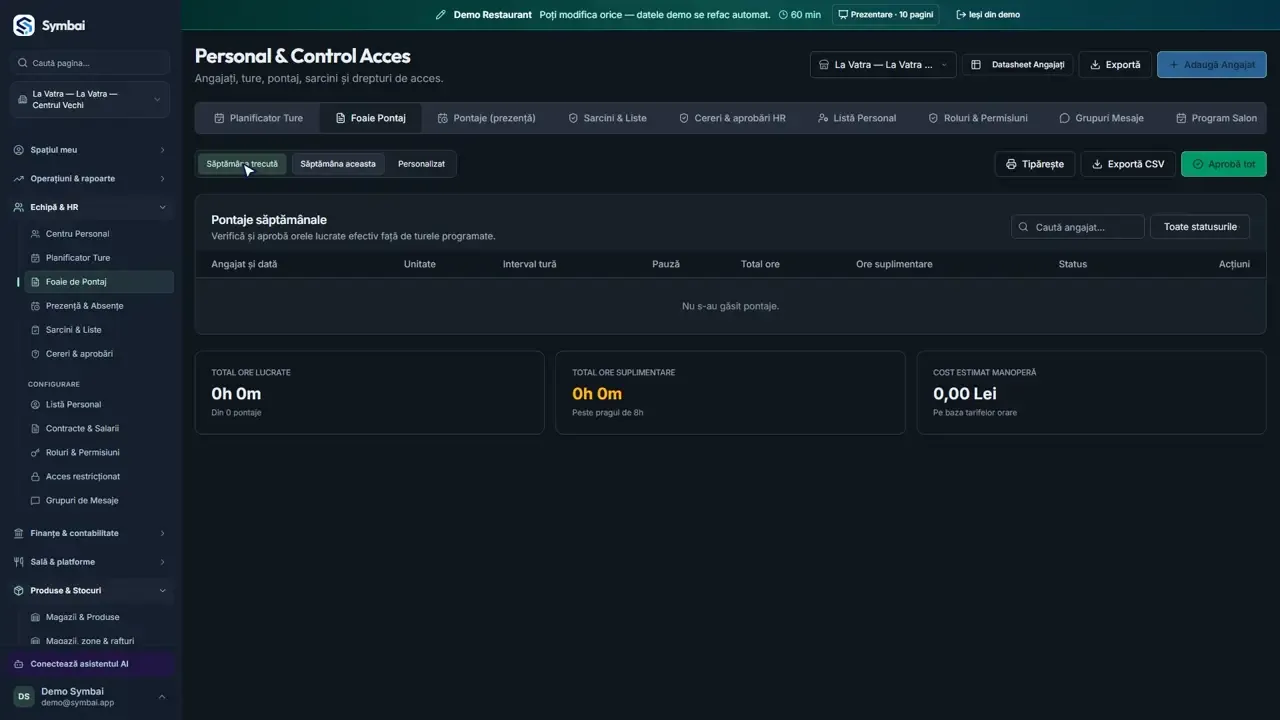Screen dimensions: 1280x720
Task: Click the Centru Personal sidebar icon
Action: (x=36, y=234)
